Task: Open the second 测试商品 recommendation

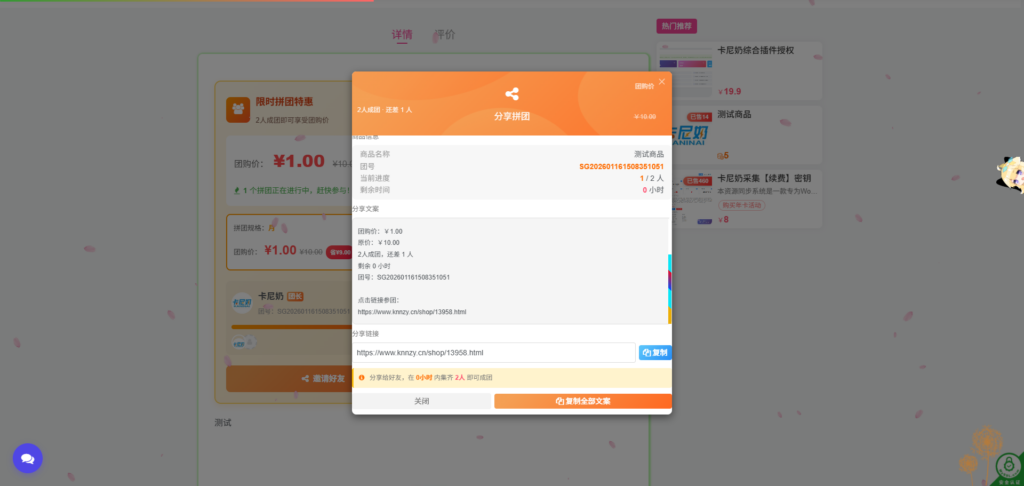Action: 734,114
